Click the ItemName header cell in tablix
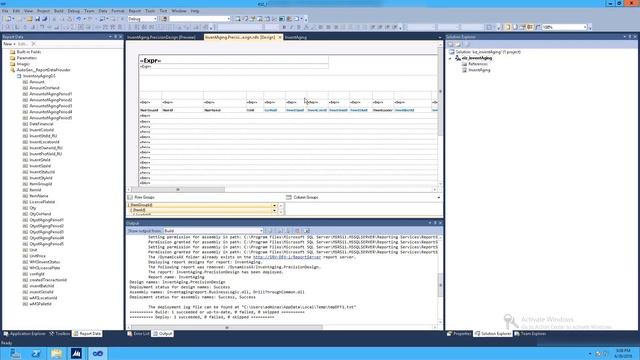Viewport: 640px width, 360px height. pyautogui.click(x=224, y=110)
